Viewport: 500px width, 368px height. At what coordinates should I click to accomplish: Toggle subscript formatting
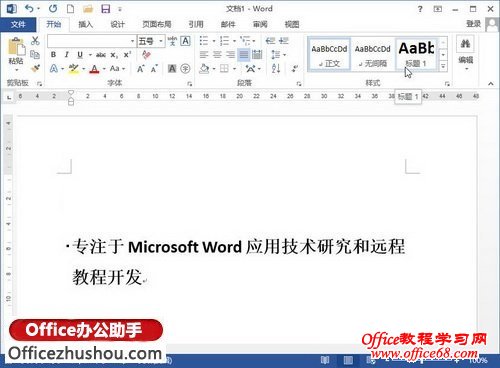(114, 55)
